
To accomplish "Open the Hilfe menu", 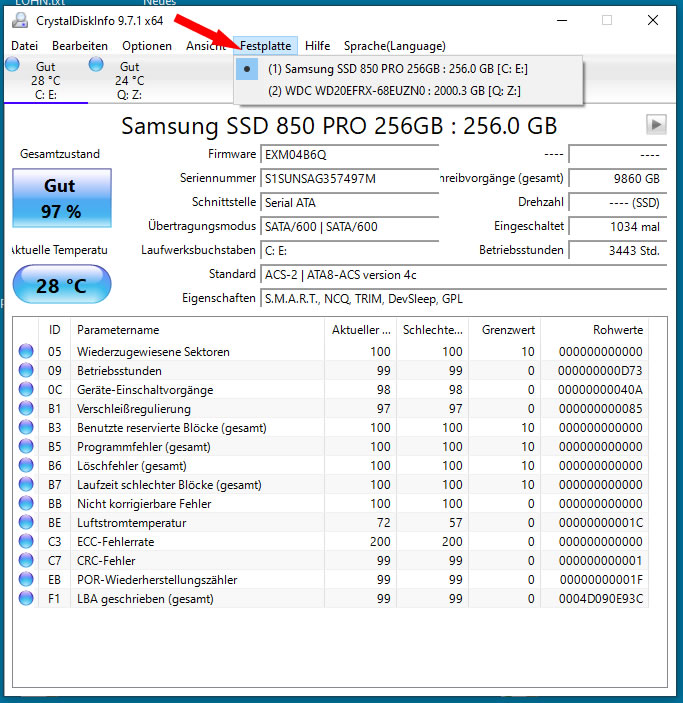I will [317, 46].
